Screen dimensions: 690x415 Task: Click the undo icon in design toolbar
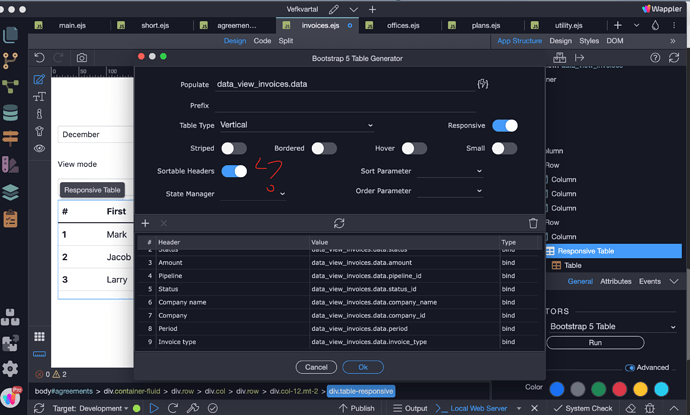pos(40,58)
